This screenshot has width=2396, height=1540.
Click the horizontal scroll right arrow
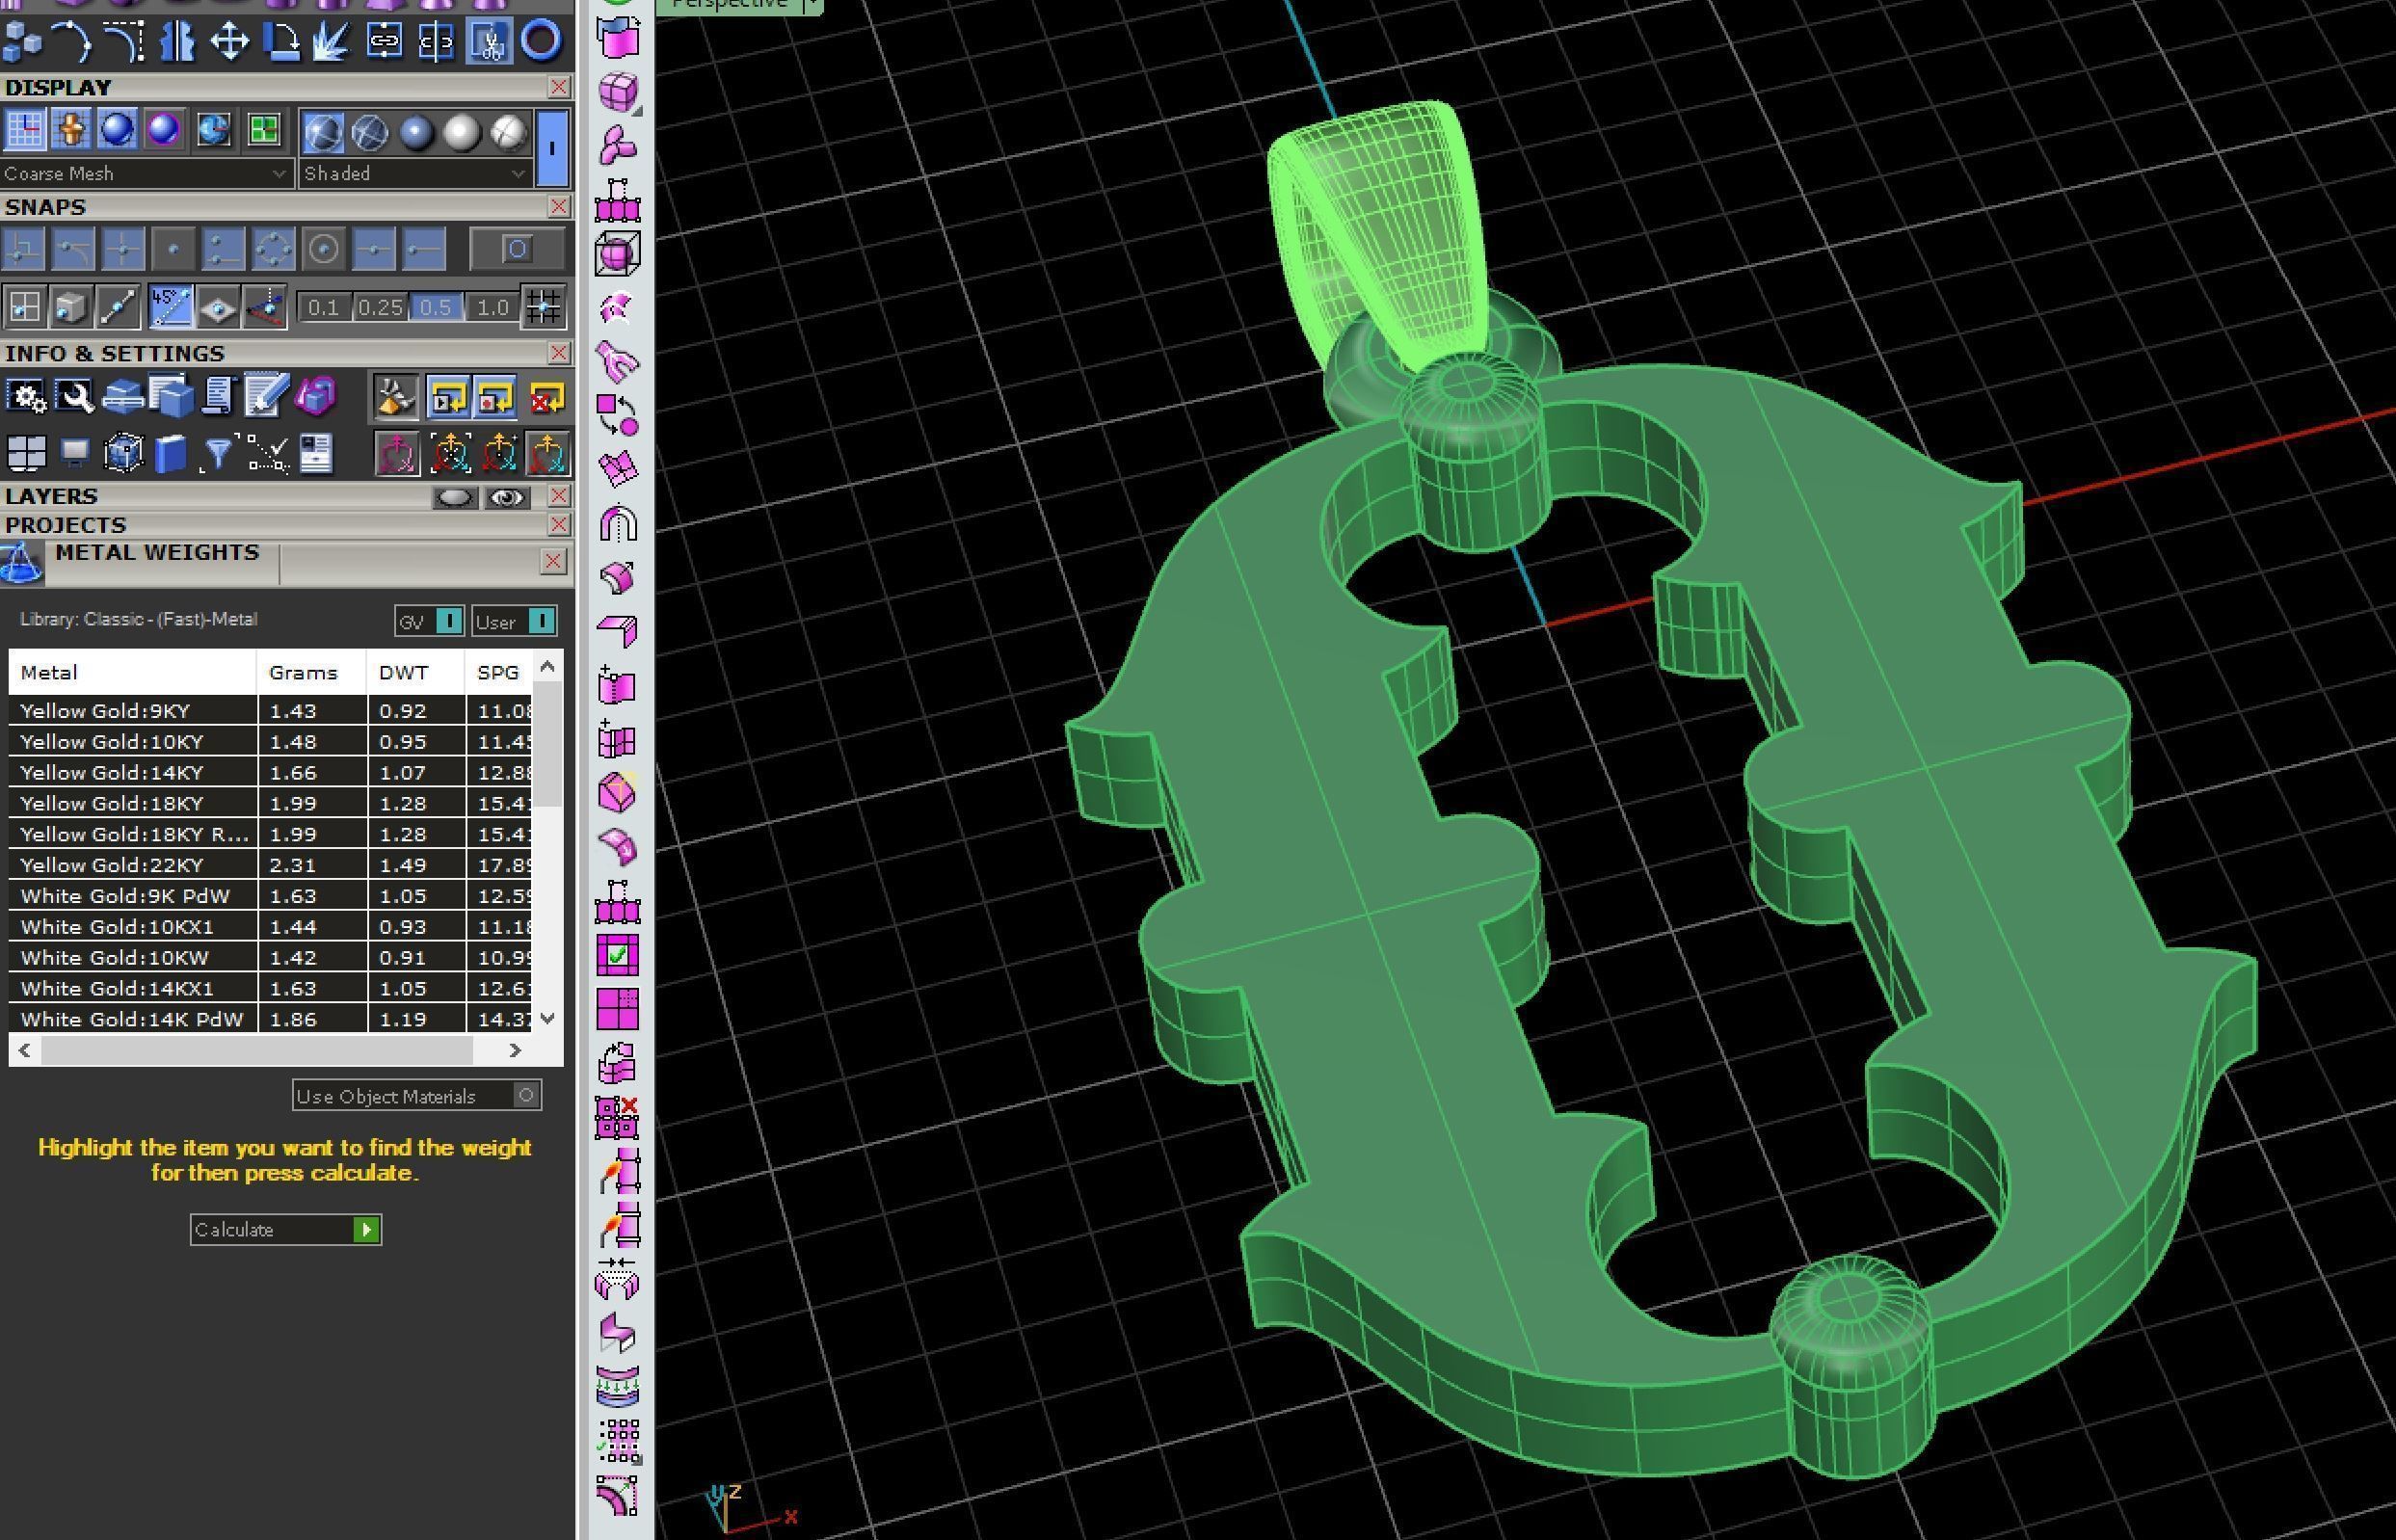coord(515,1050)
